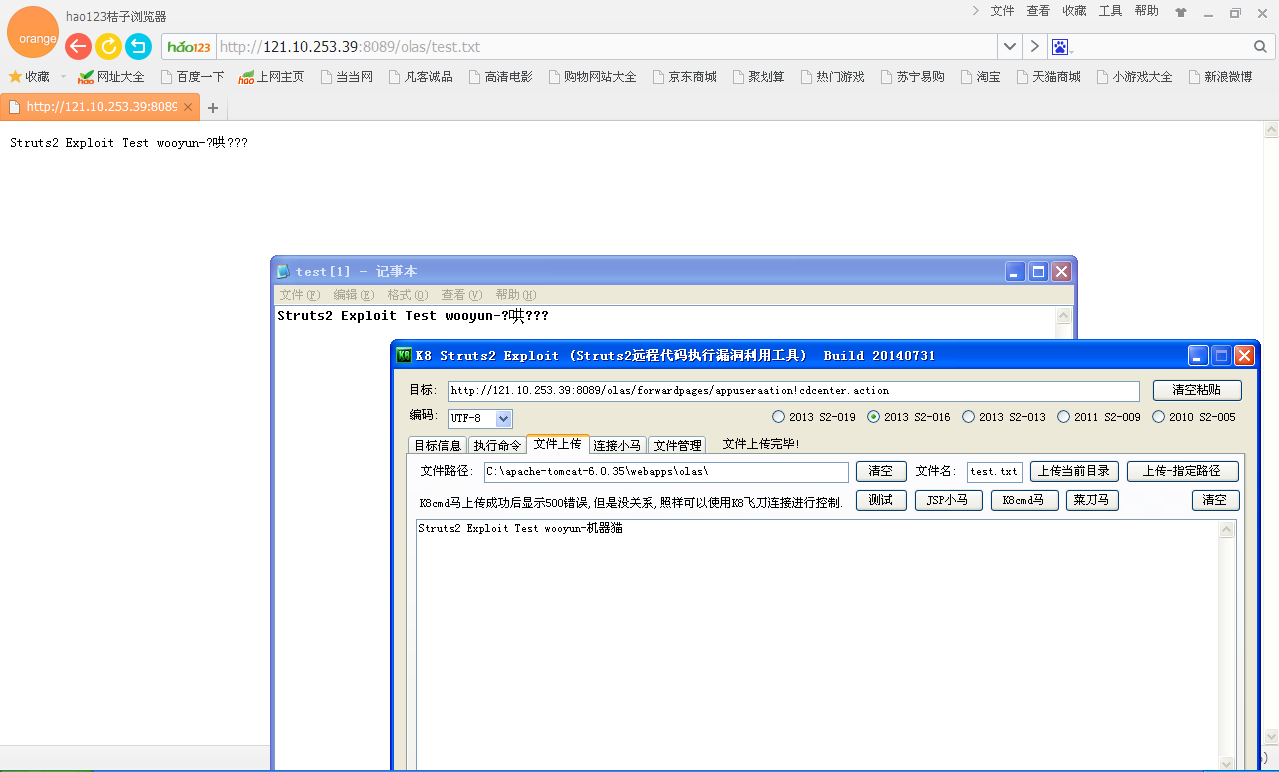
Task: Open Notepad 编辑 menu
Action: pos(354,295)
